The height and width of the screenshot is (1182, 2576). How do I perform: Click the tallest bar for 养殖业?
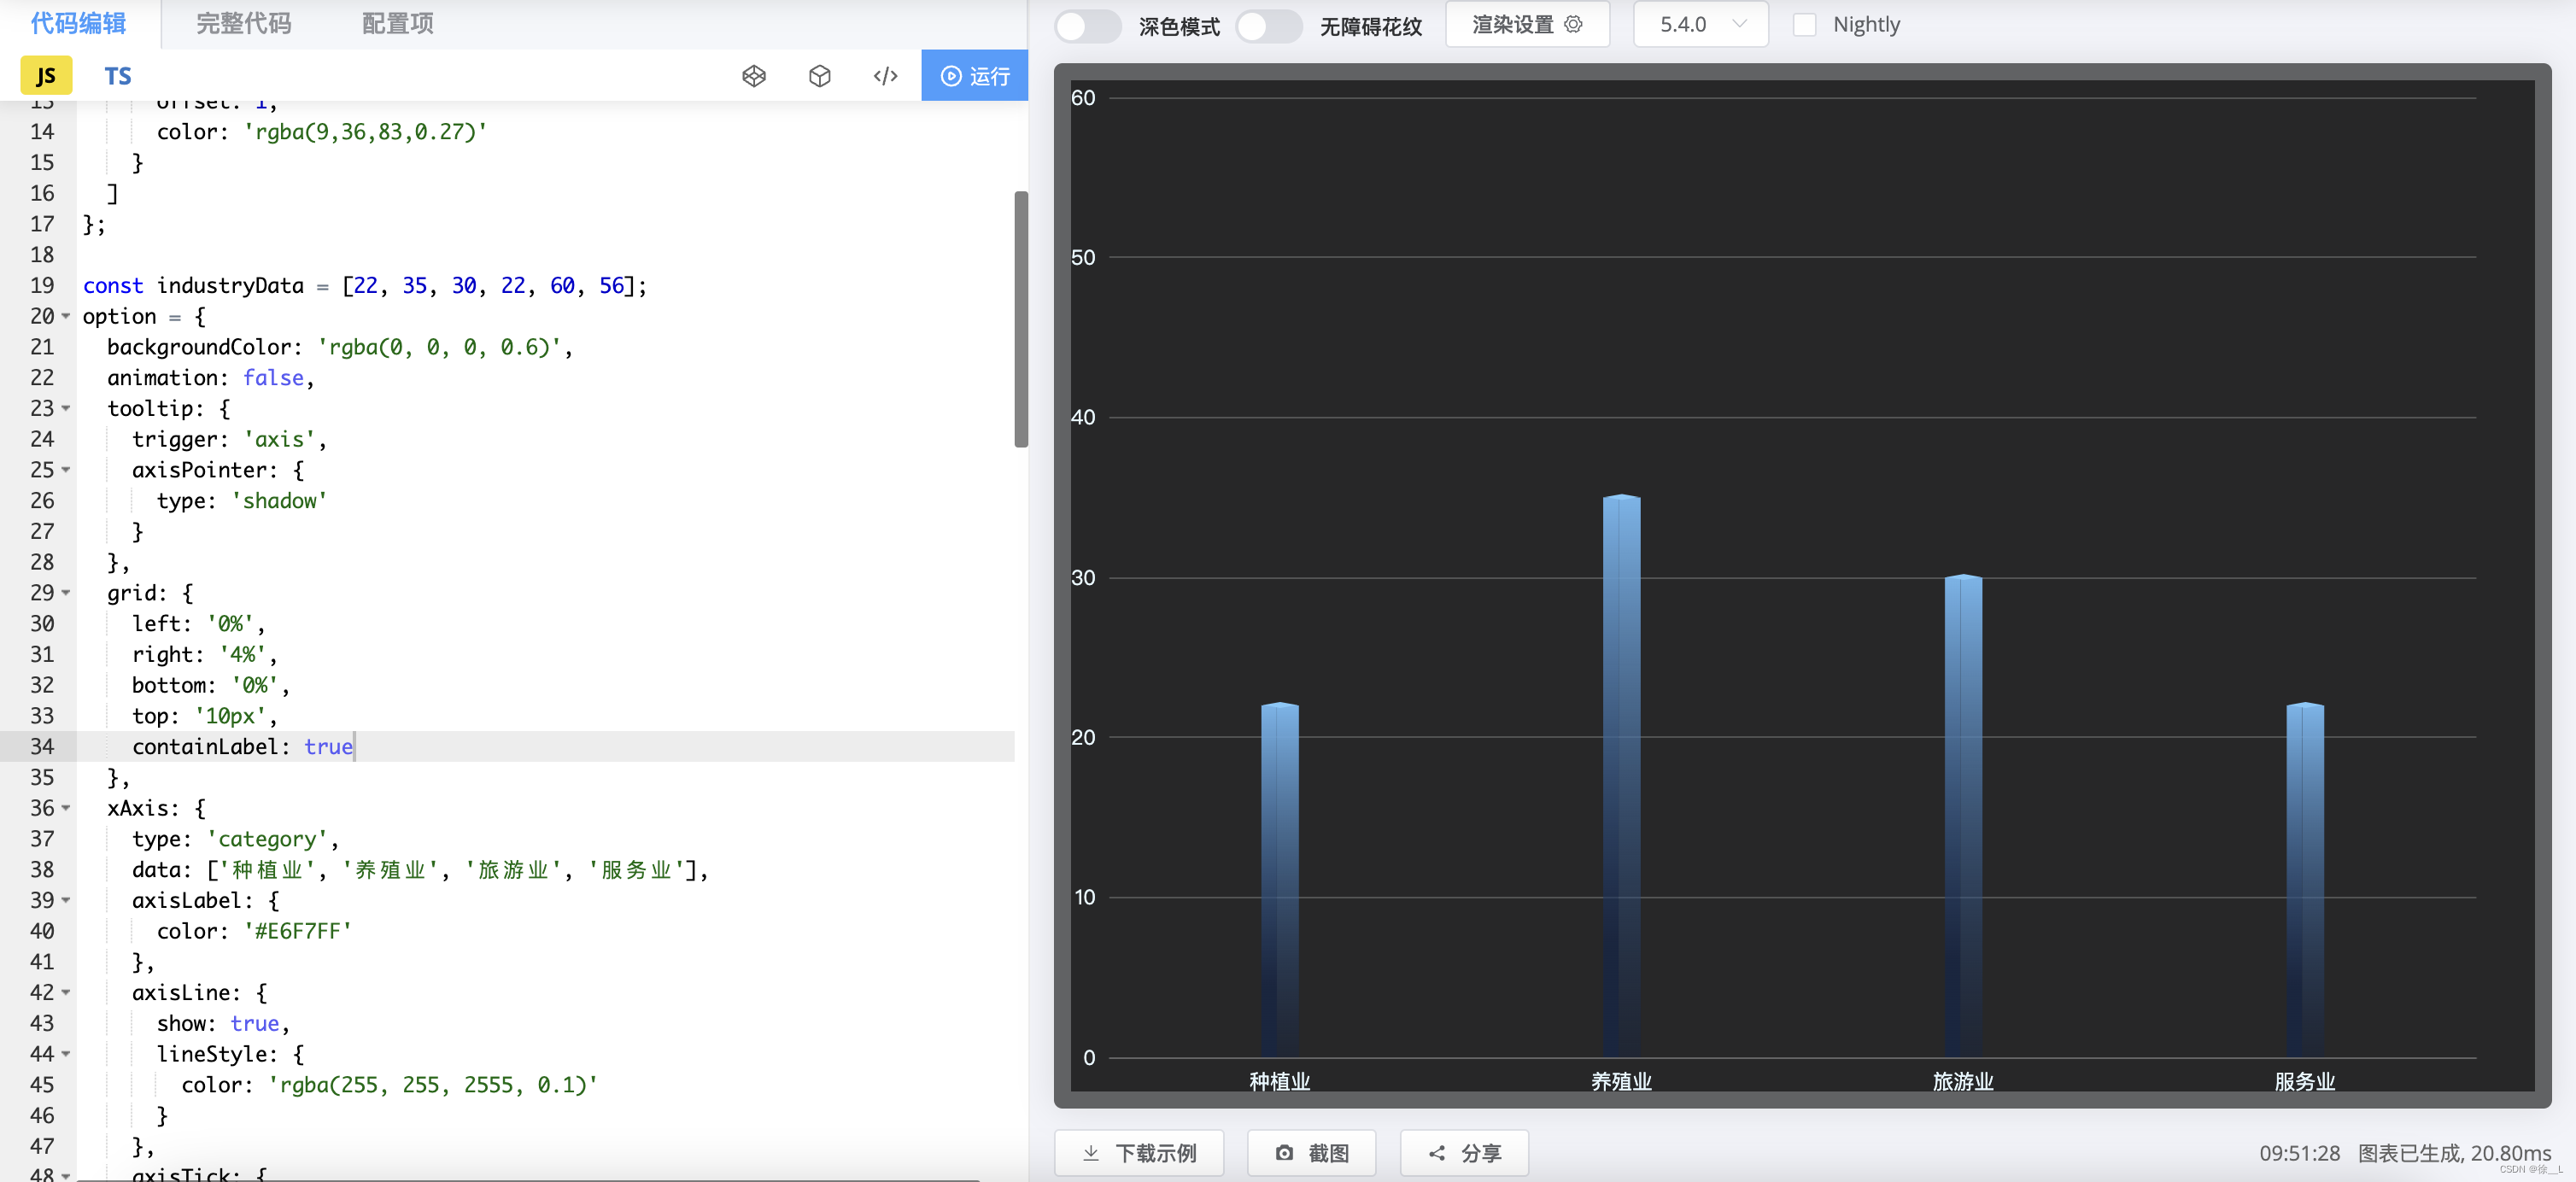(x=1620, y=770)
